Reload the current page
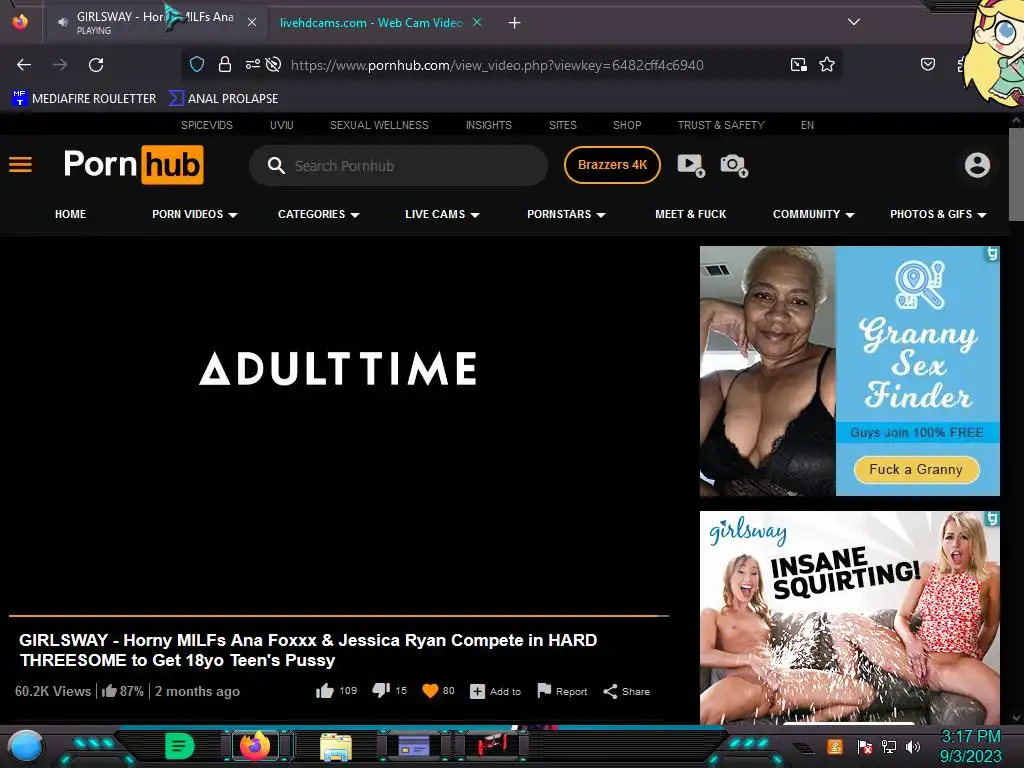Image resolution: width=1024 pixels, height=768 pixels. click(97, 65)
